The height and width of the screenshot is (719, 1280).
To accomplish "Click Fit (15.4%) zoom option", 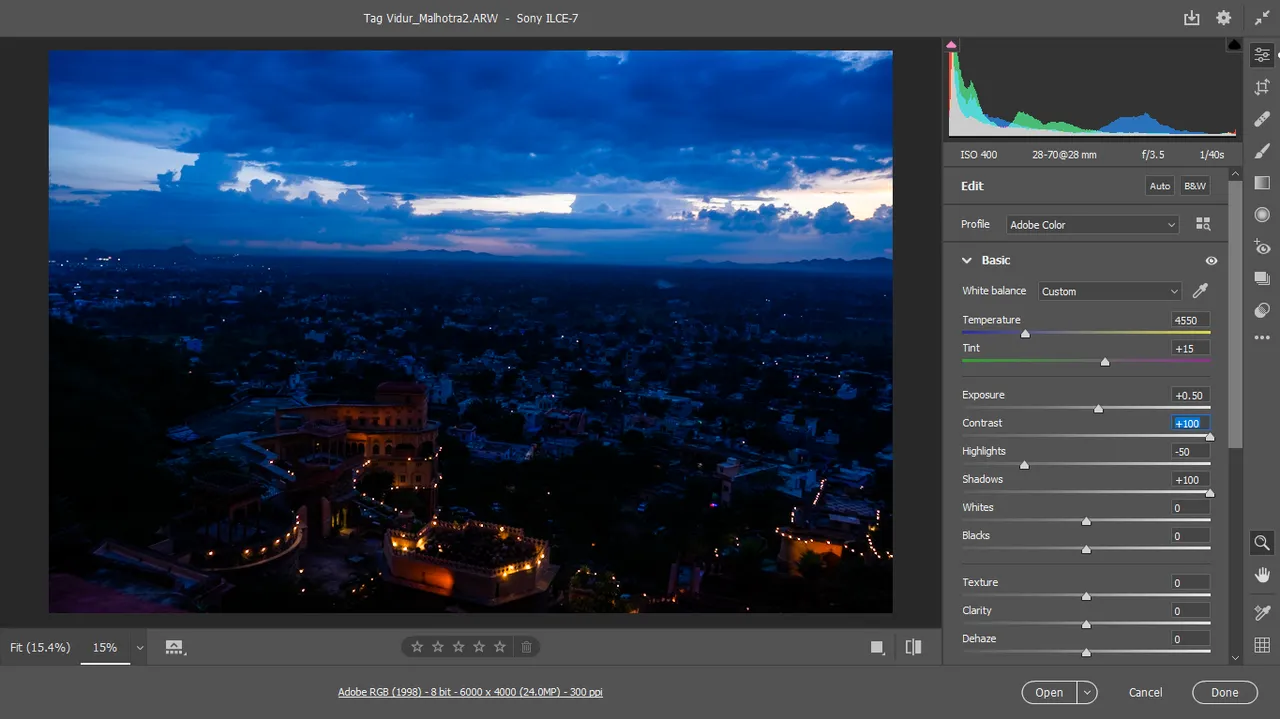I will coord(40,647).
